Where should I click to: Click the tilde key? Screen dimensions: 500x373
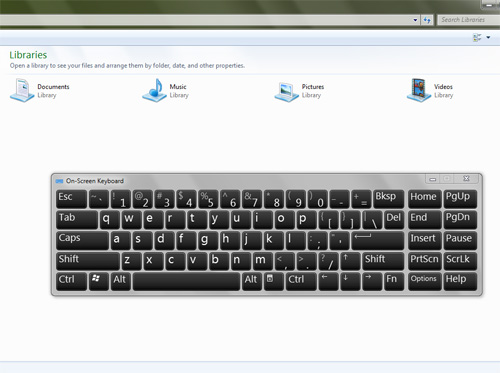tap(98, 199)
